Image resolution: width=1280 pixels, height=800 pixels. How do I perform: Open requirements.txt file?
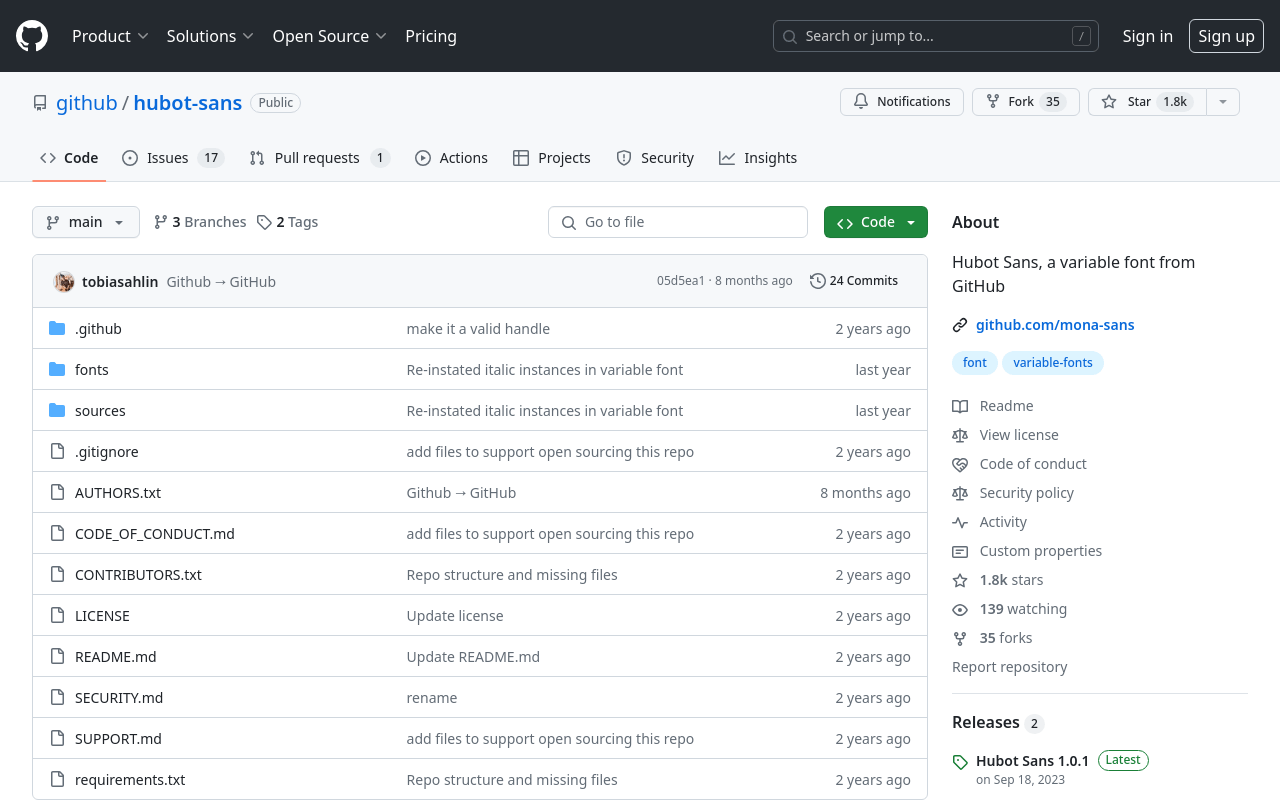(x=130, y=780)
